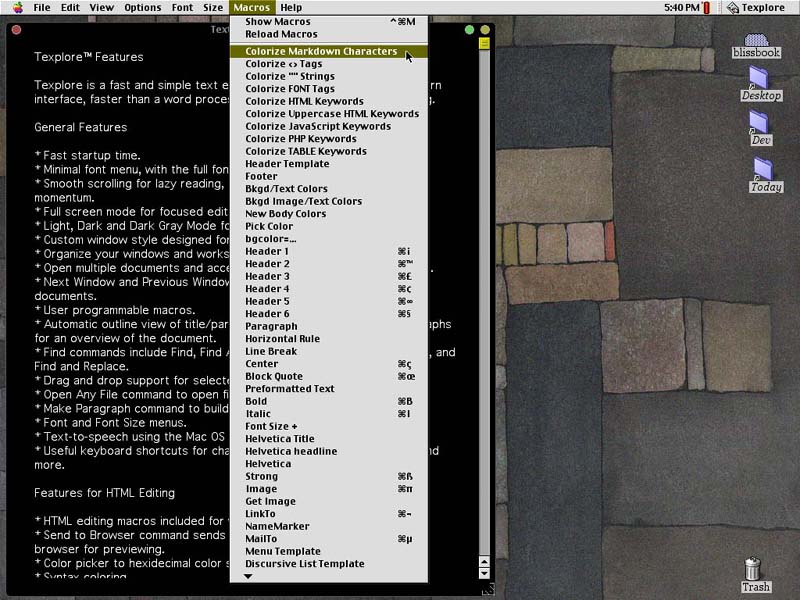Choose Font Size + macro
Viewport: 800px width, 600px height.
[329, 426]
